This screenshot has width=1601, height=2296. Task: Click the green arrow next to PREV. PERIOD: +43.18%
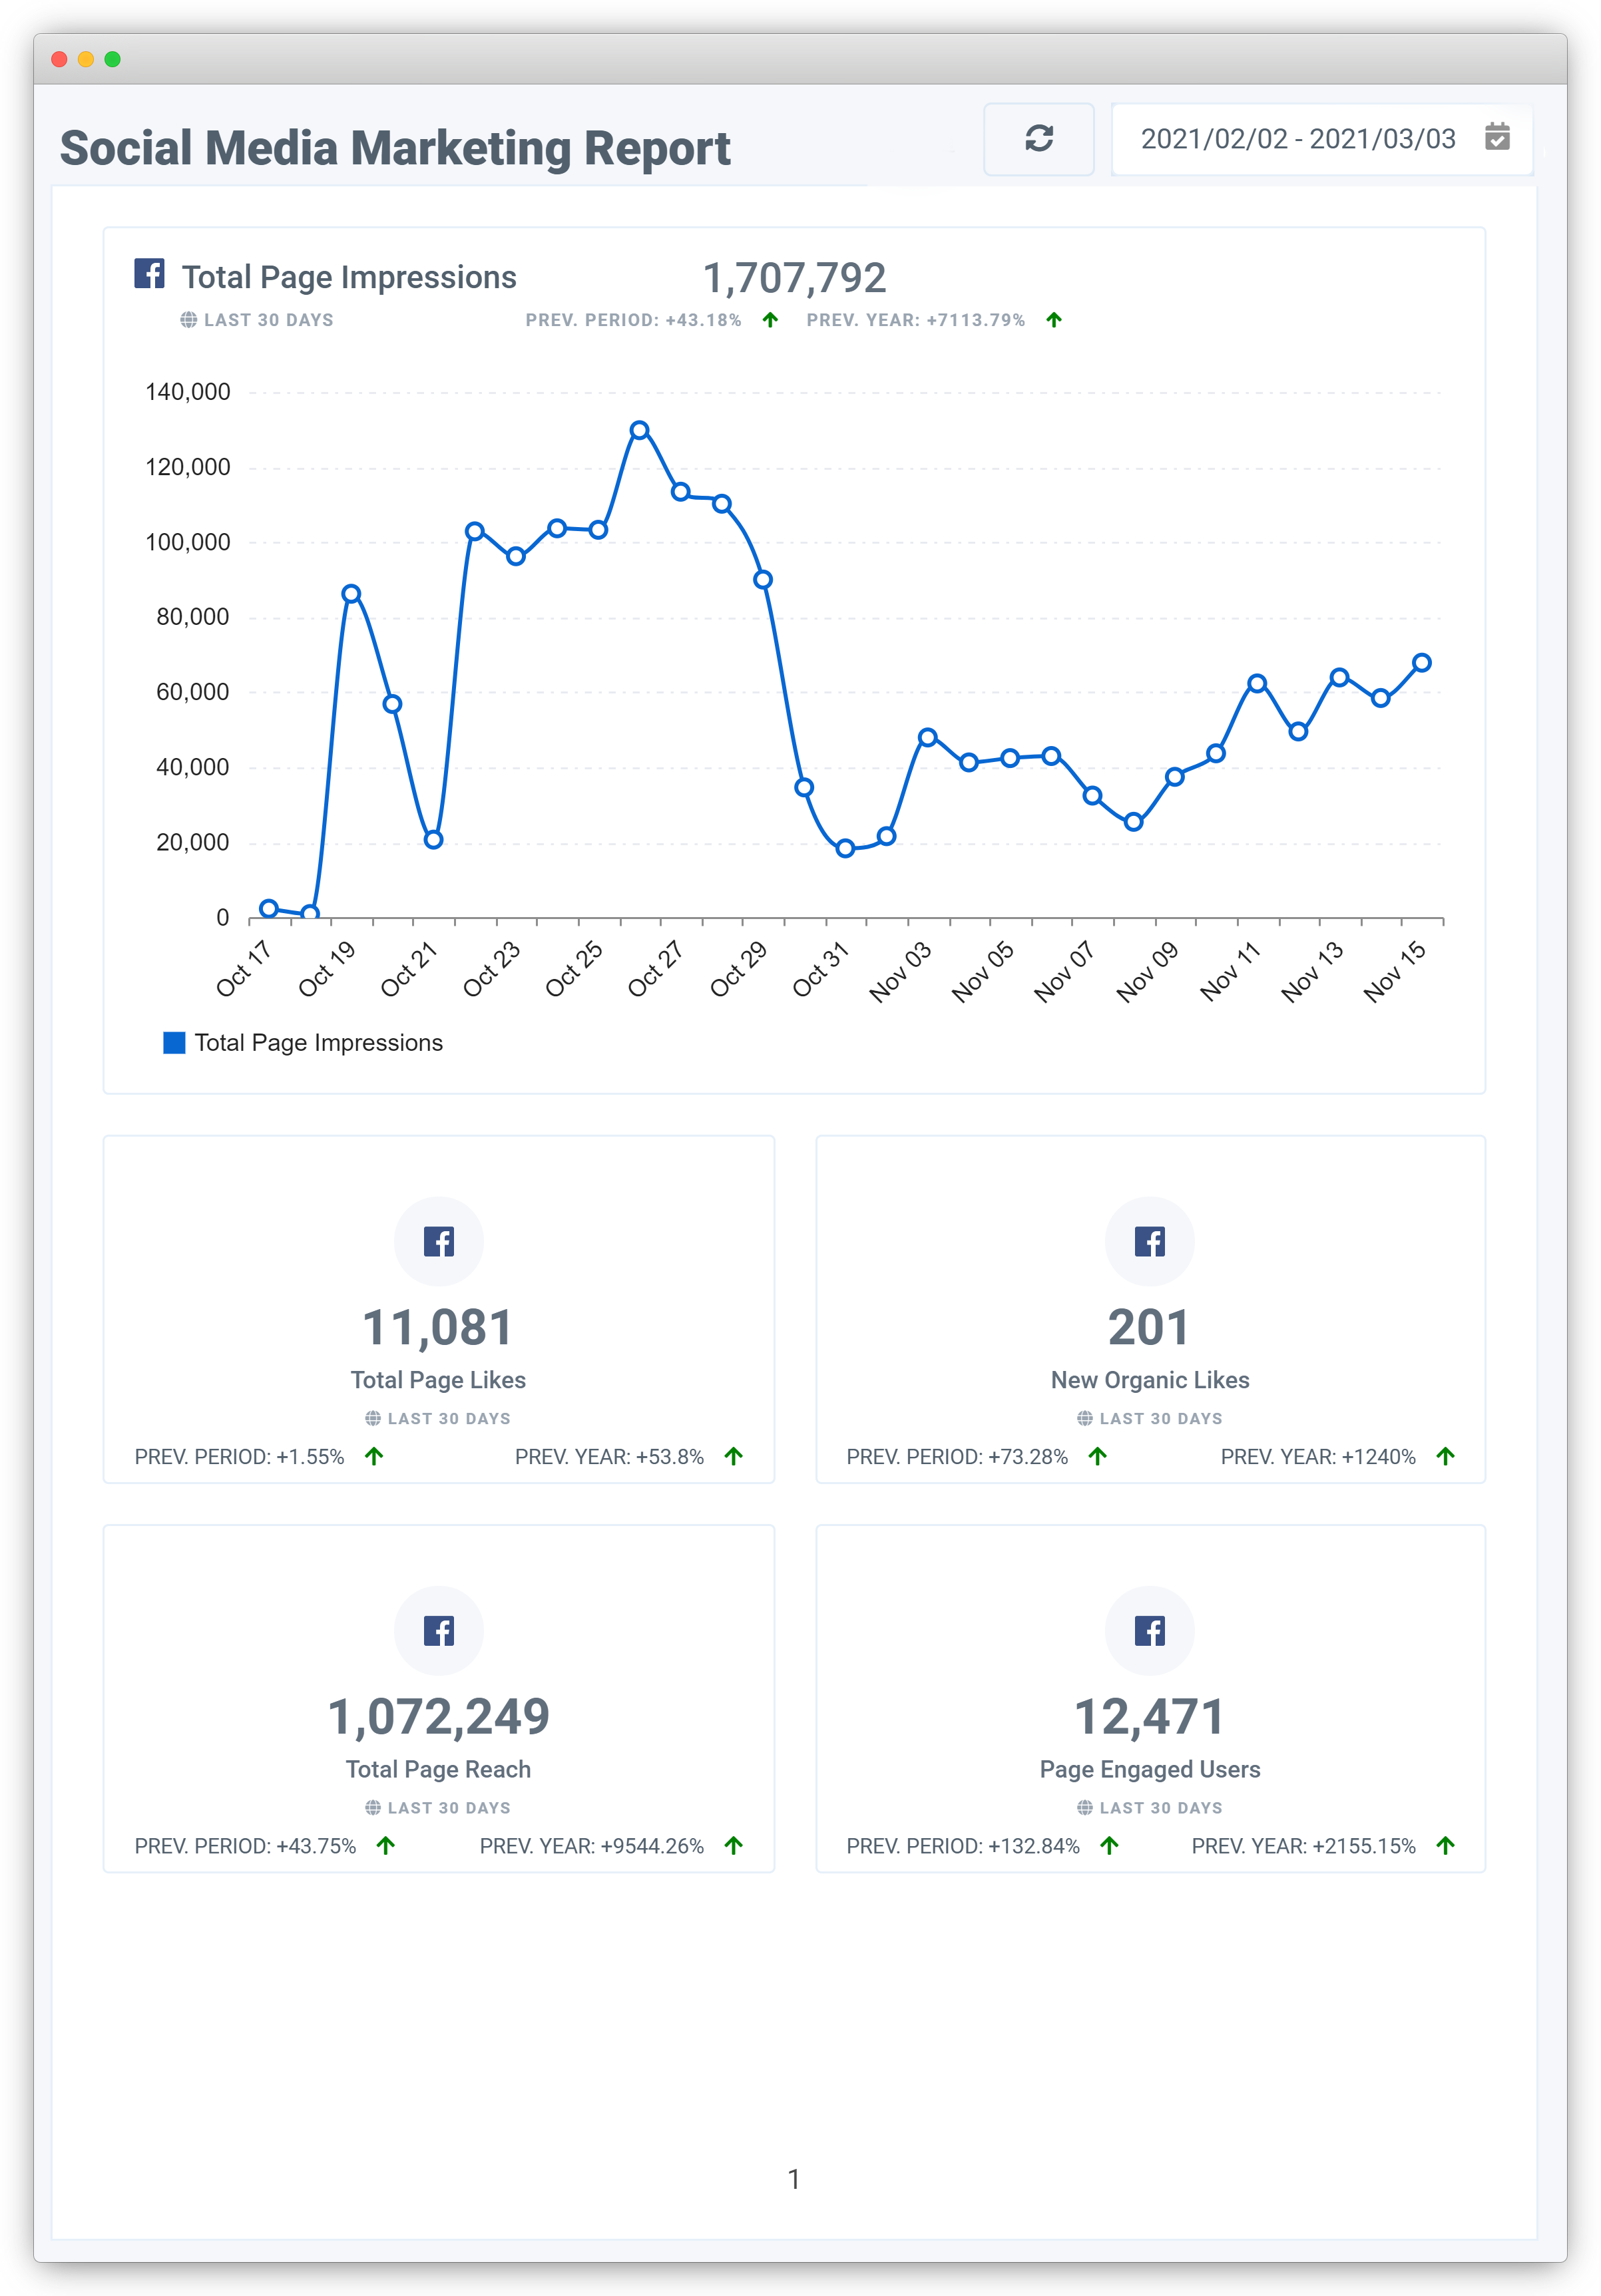770,320
